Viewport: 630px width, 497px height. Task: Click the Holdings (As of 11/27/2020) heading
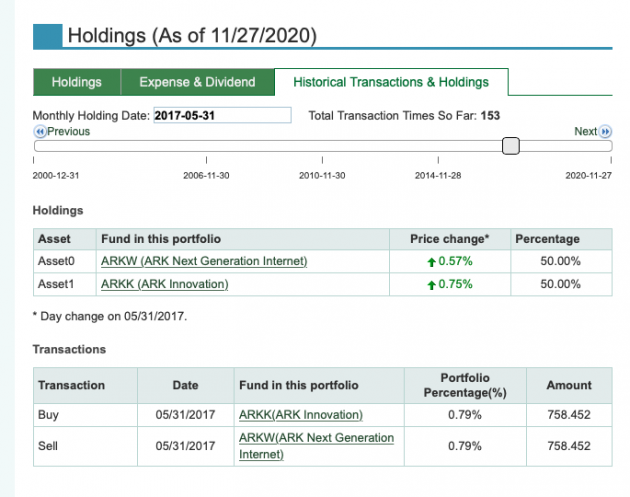(x=192, y=35)
